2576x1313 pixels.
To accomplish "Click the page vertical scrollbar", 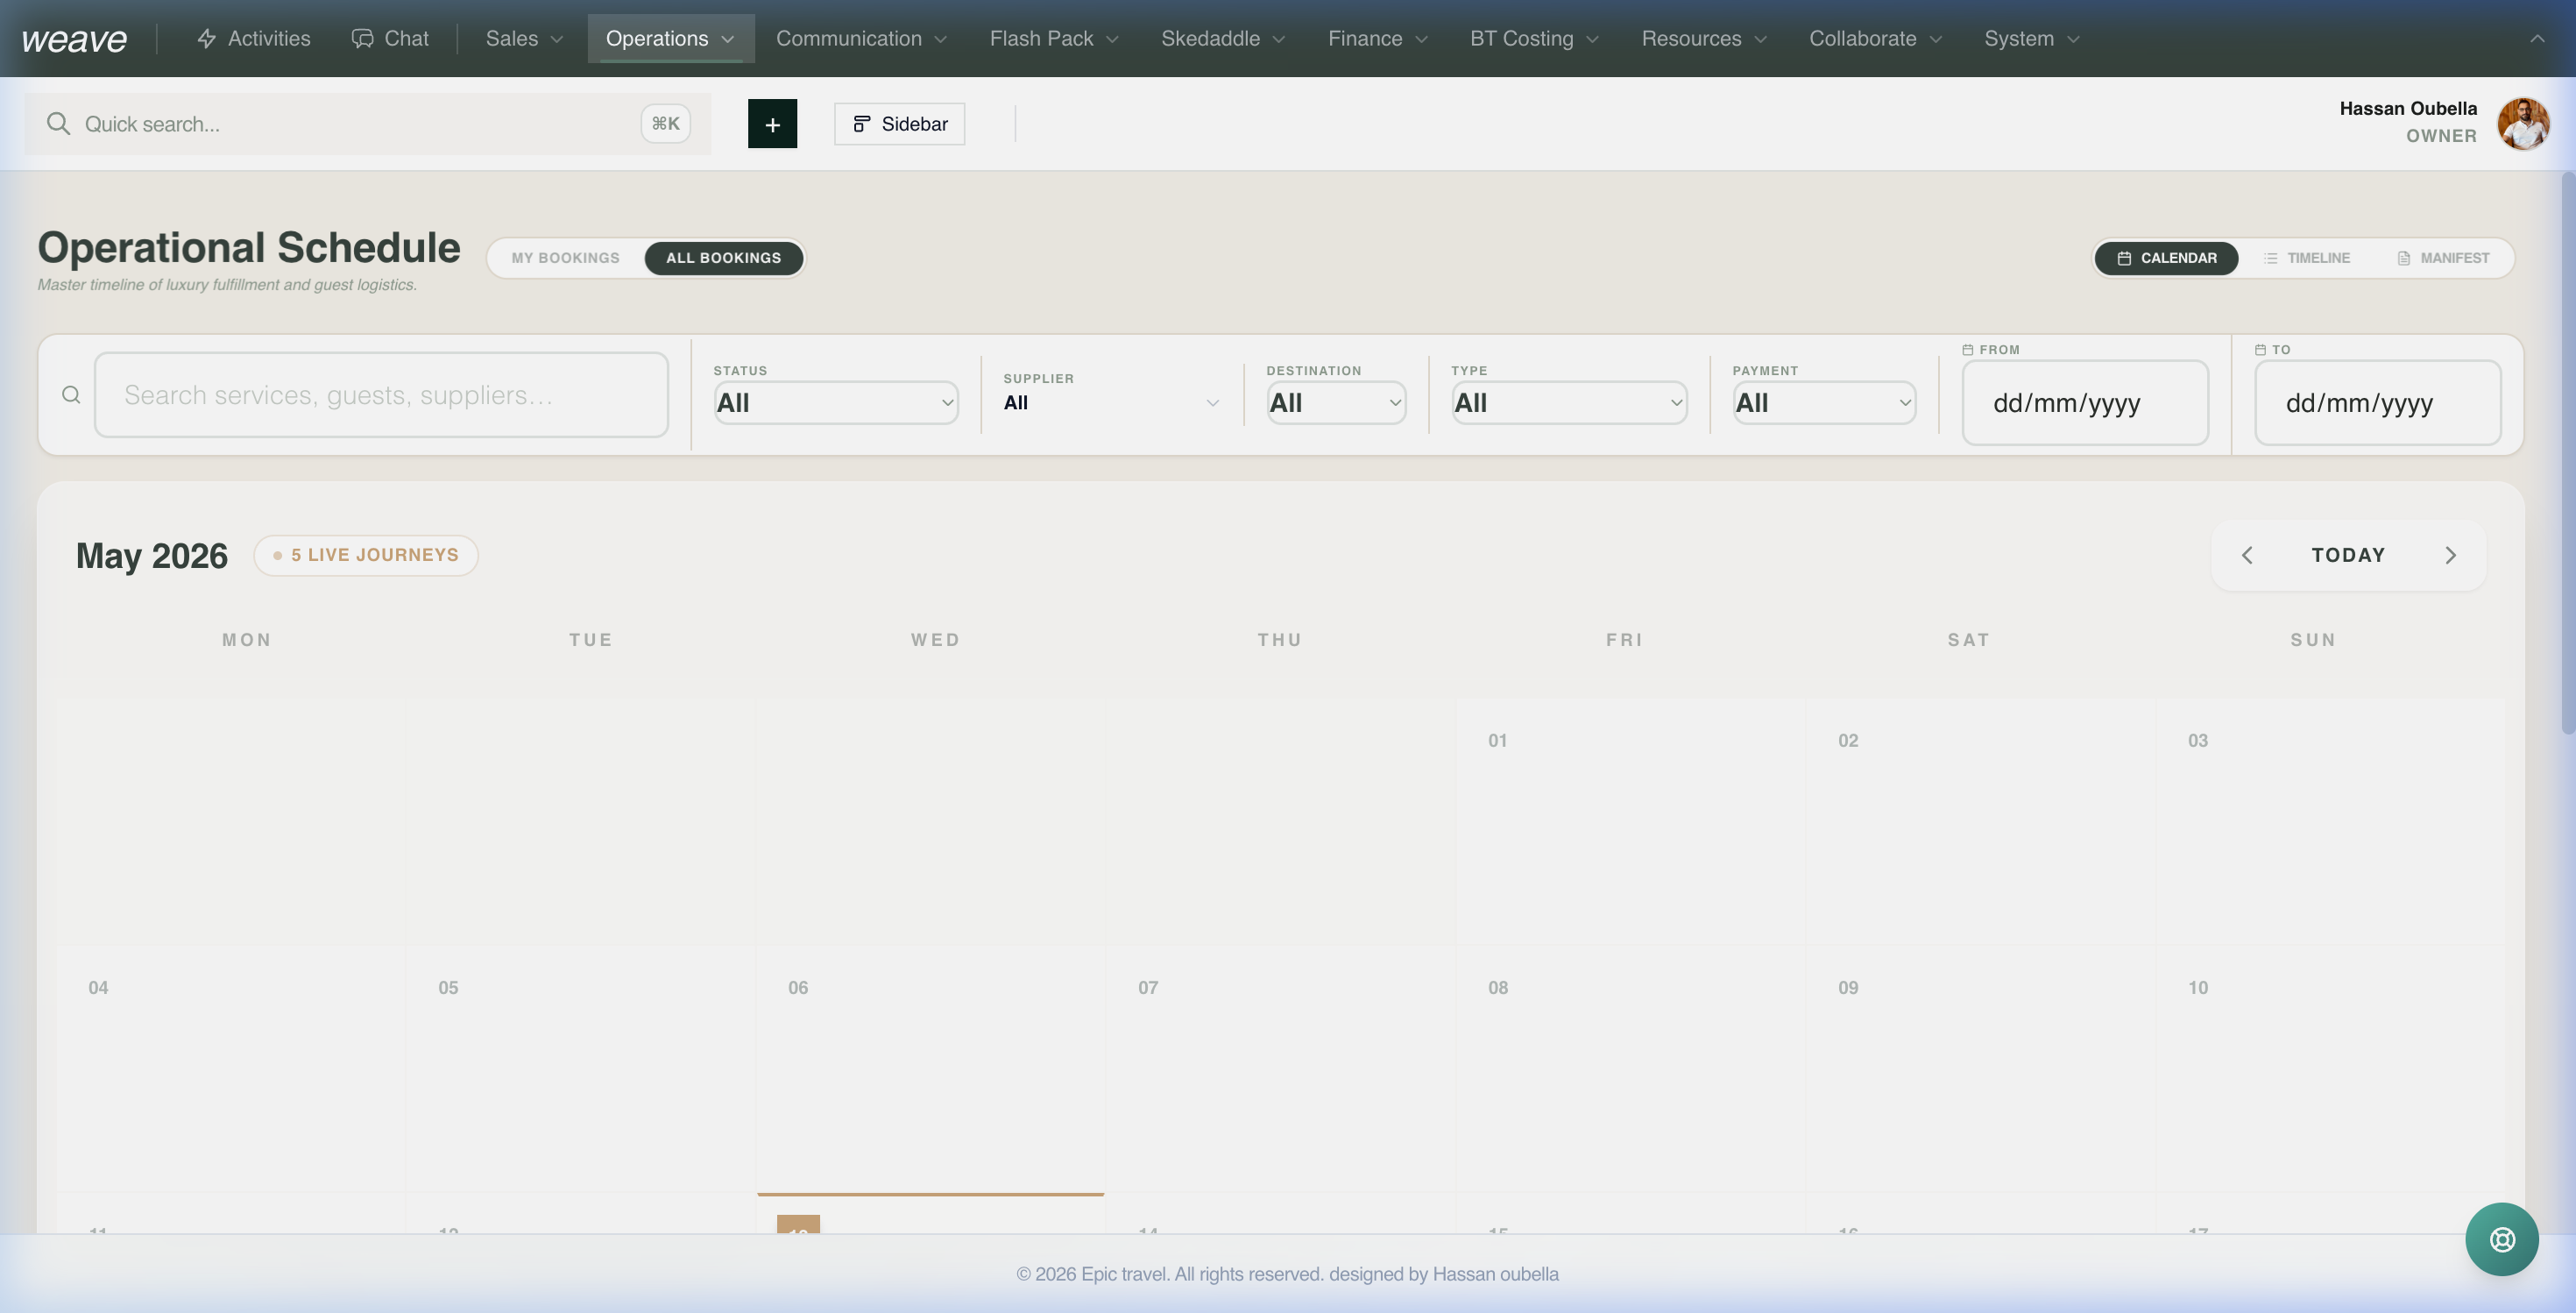I will pyautogui.click(x=2568, y=453).
